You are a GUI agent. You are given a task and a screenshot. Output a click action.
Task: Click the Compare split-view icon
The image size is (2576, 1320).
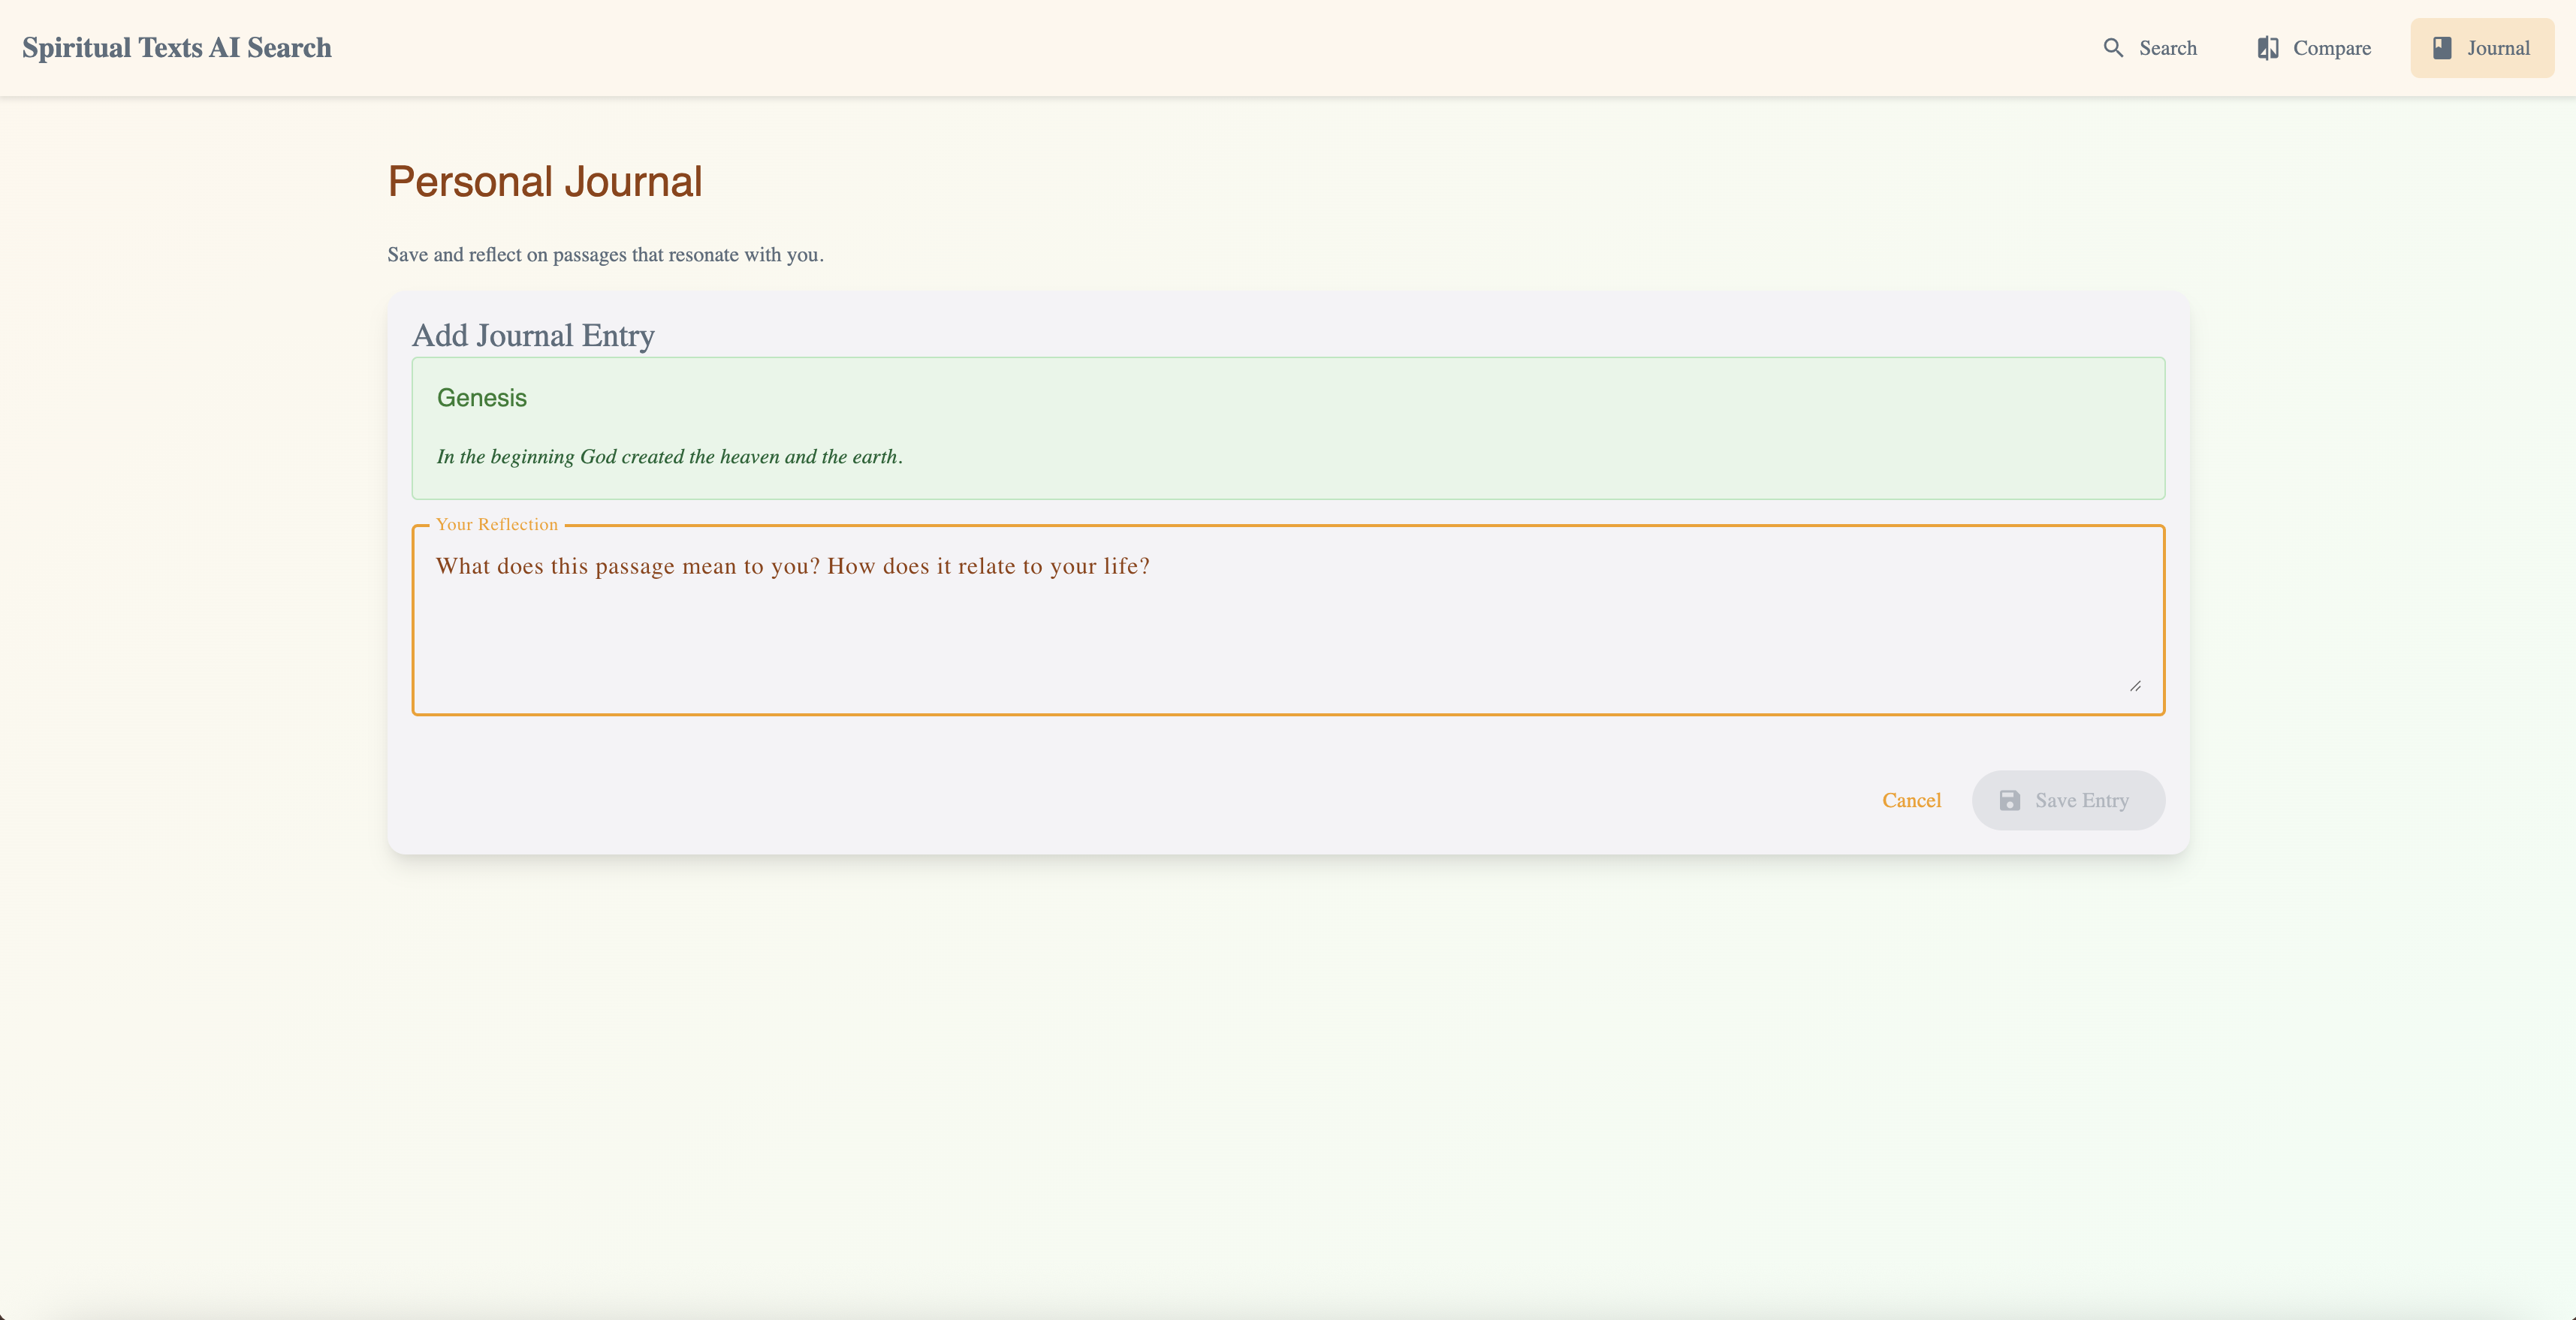[2267, 48]
